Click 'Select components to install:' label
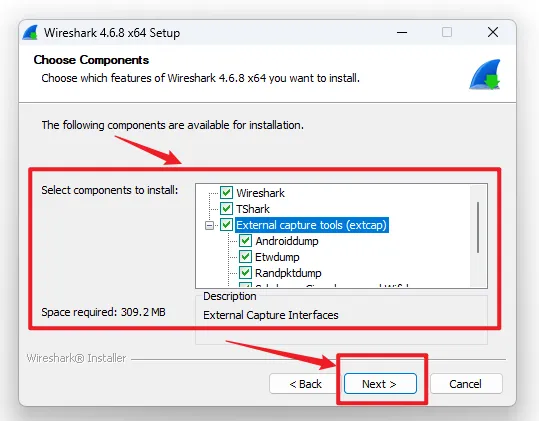 click(110, 190)
